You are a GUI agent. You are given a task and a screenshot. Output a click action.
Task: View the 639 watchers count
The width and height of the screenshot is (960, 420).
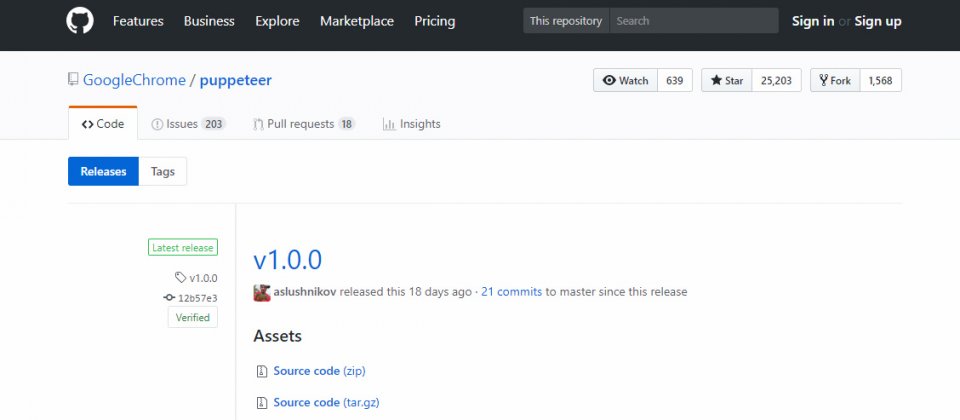point(675,80)
